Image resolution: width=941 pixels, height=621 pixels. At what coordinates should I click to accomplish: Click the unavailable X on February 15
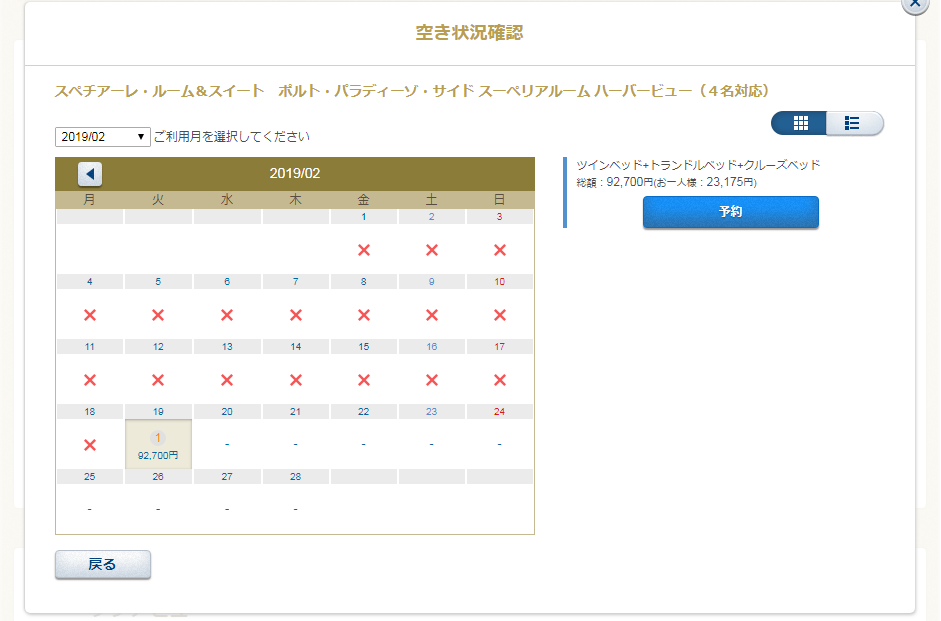(364, 380)
